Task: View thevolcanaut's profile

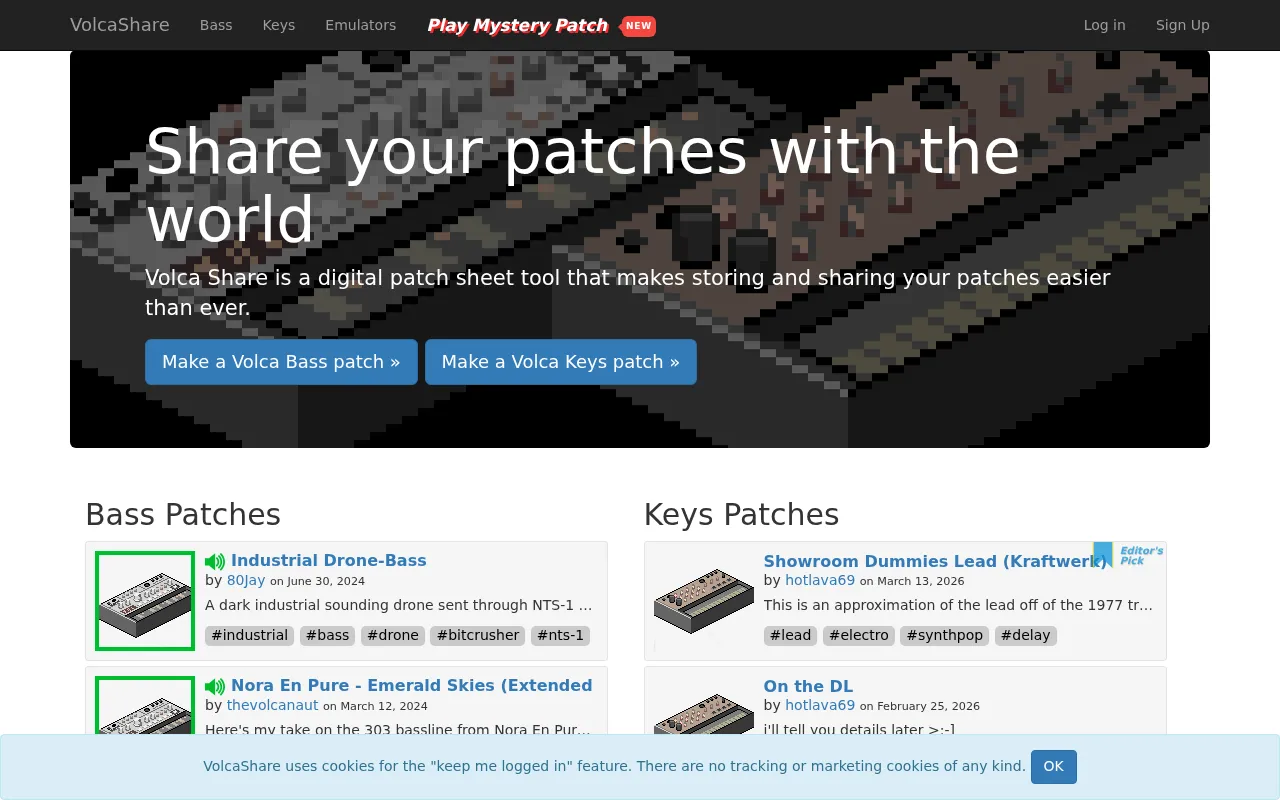Action: (x=273, y=705)
